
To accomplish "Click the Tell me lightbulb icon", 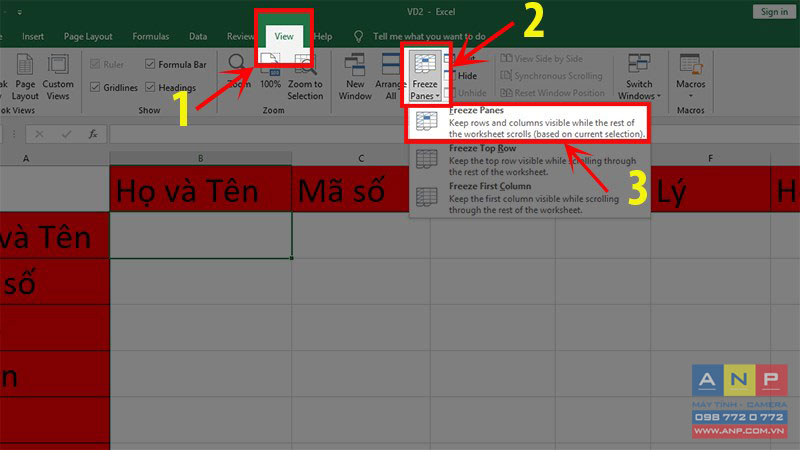I will [x=359, y=36].
